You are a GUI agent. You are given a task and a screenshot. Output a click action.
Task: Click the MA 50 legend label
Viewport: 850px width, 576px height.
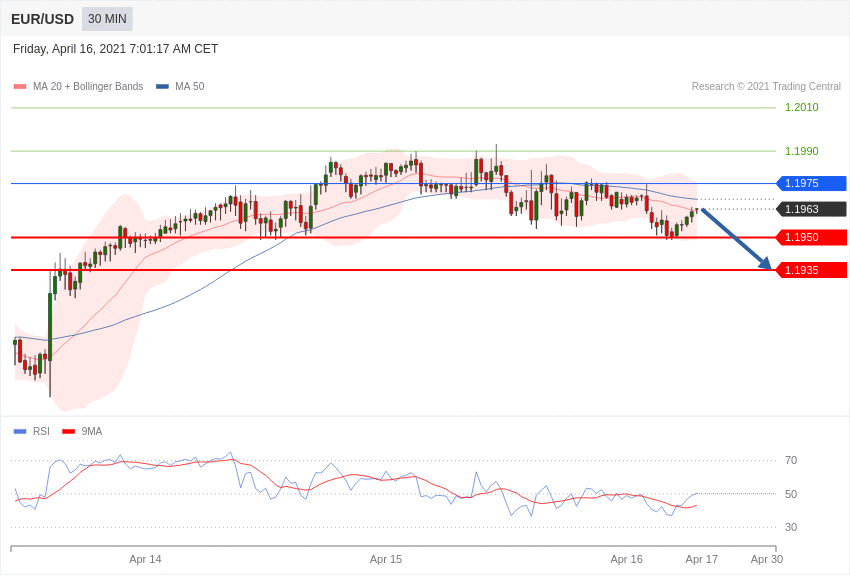tap(190, 86)
